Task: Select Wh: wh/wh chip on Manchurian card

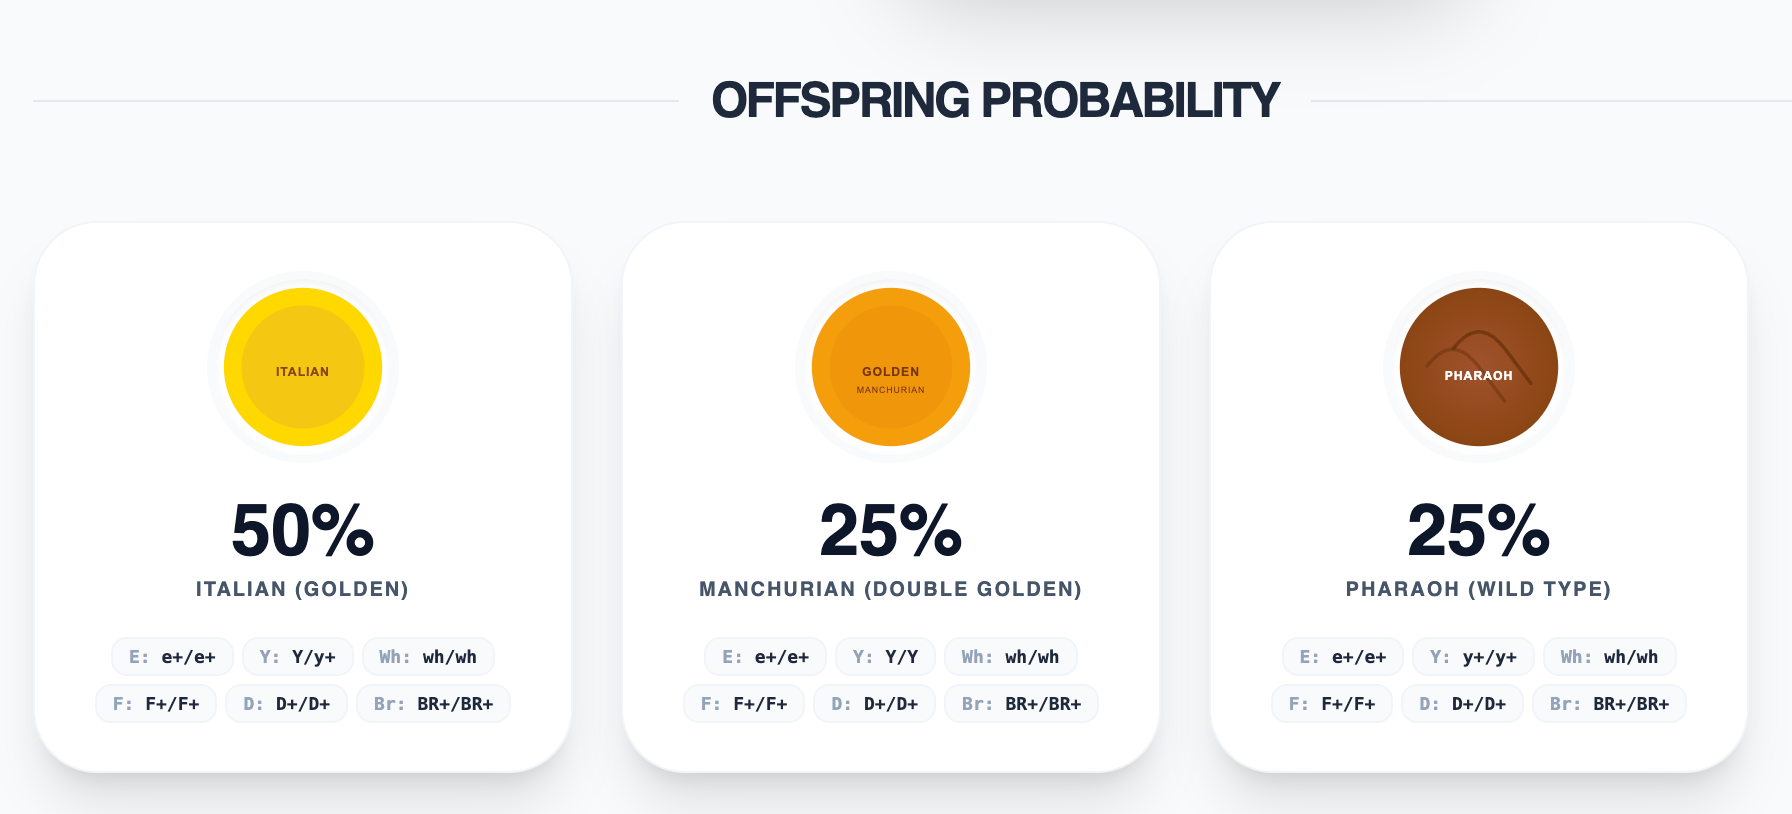Action: click(1010, 657)
